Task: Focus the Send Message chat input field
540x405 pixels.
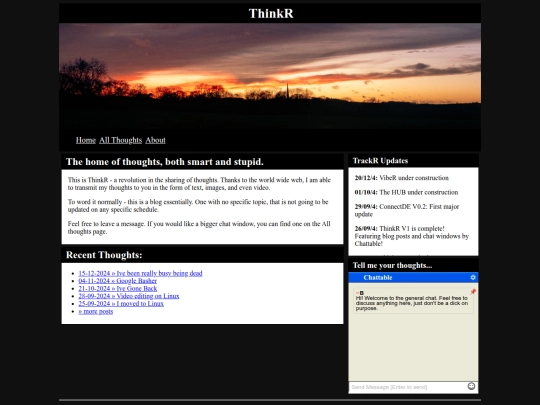Action: pyautogui.click(x=408, y=387)
